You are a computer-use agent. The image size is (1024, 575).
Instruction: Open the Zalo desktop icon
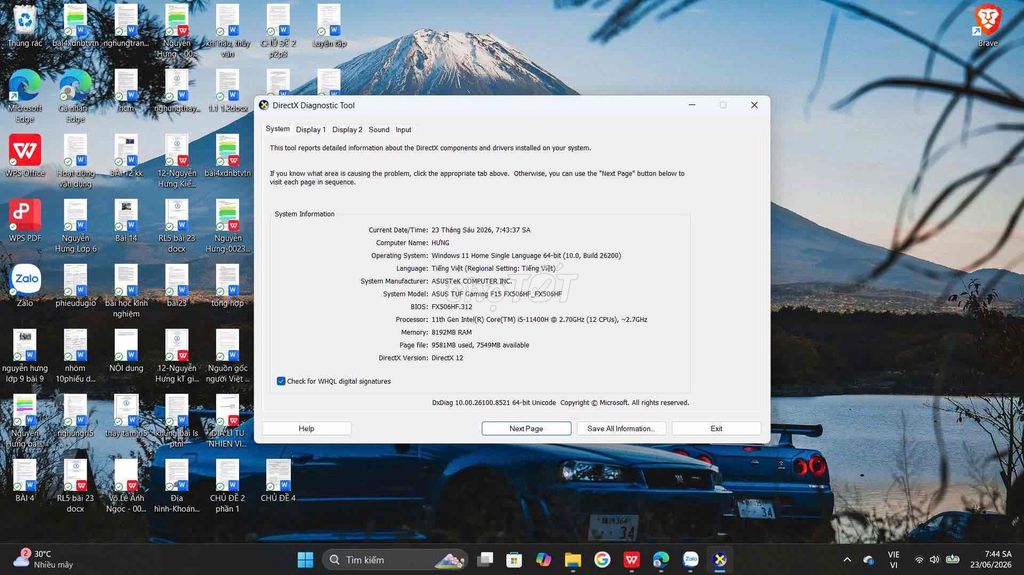(x=25, y=286)
